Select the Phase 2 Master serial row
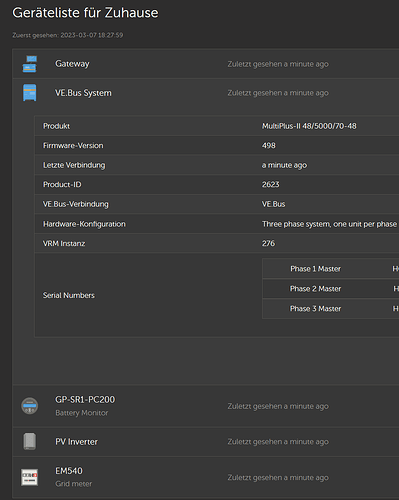399x500 pixels. tap(330, 289)
